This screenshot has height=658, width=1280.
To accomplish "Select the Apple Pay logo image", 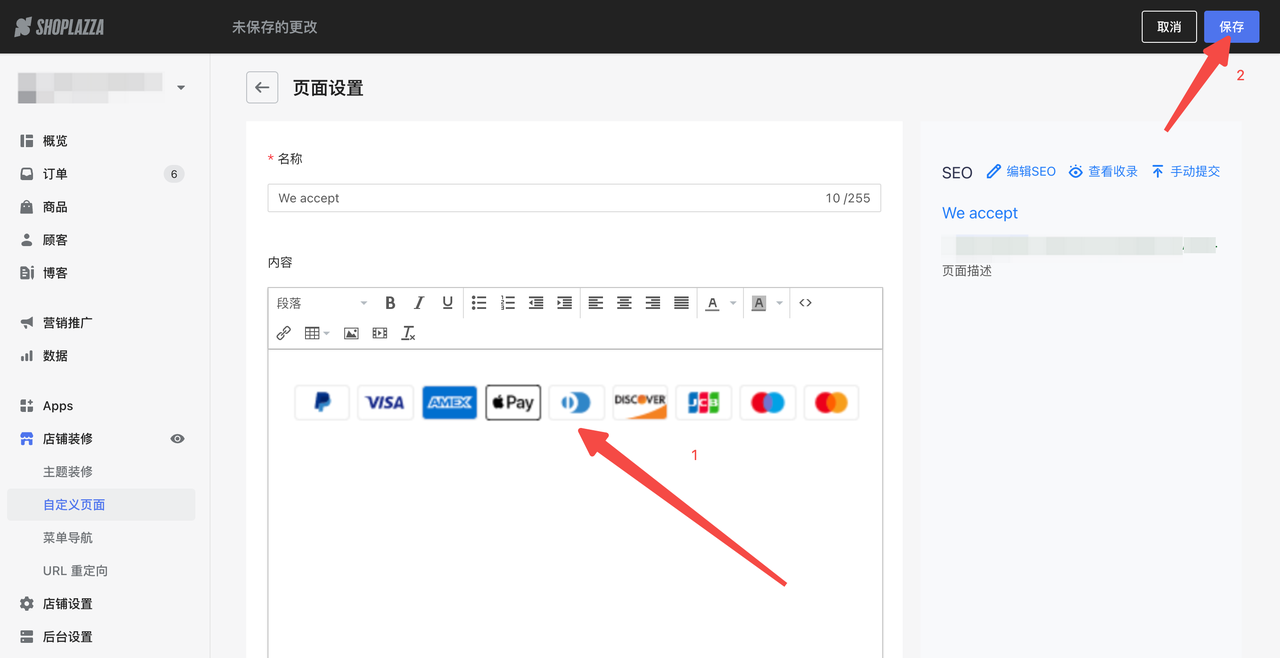I will pyautogui.click(x=513, y=402).
